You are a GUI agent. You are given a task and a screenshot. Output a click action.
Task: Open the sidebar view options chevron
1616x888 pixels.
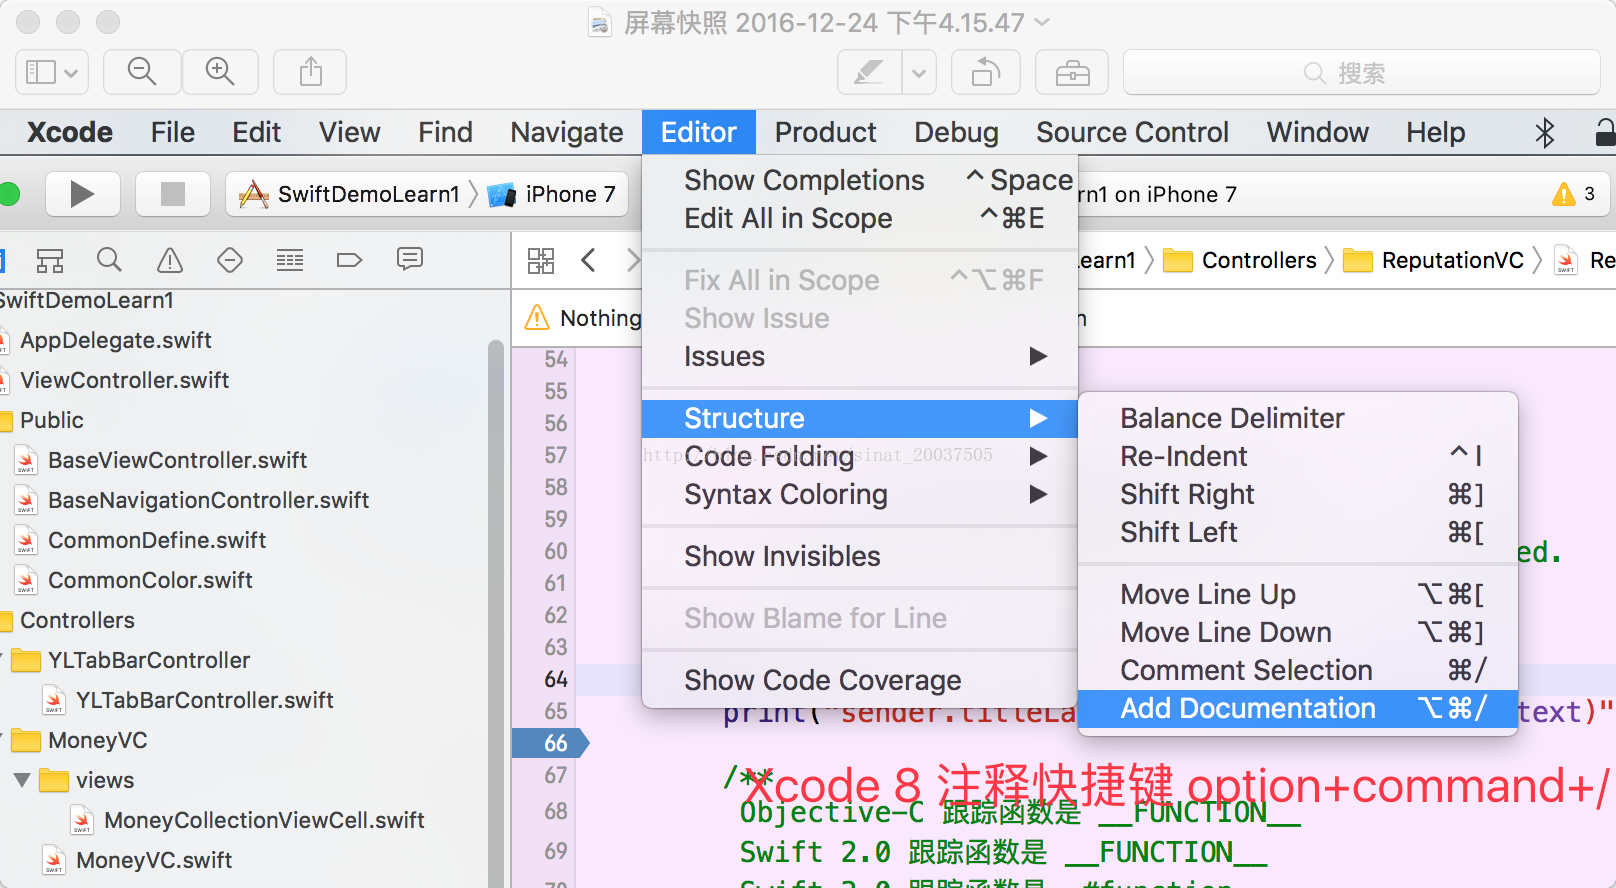coord(71,72)
